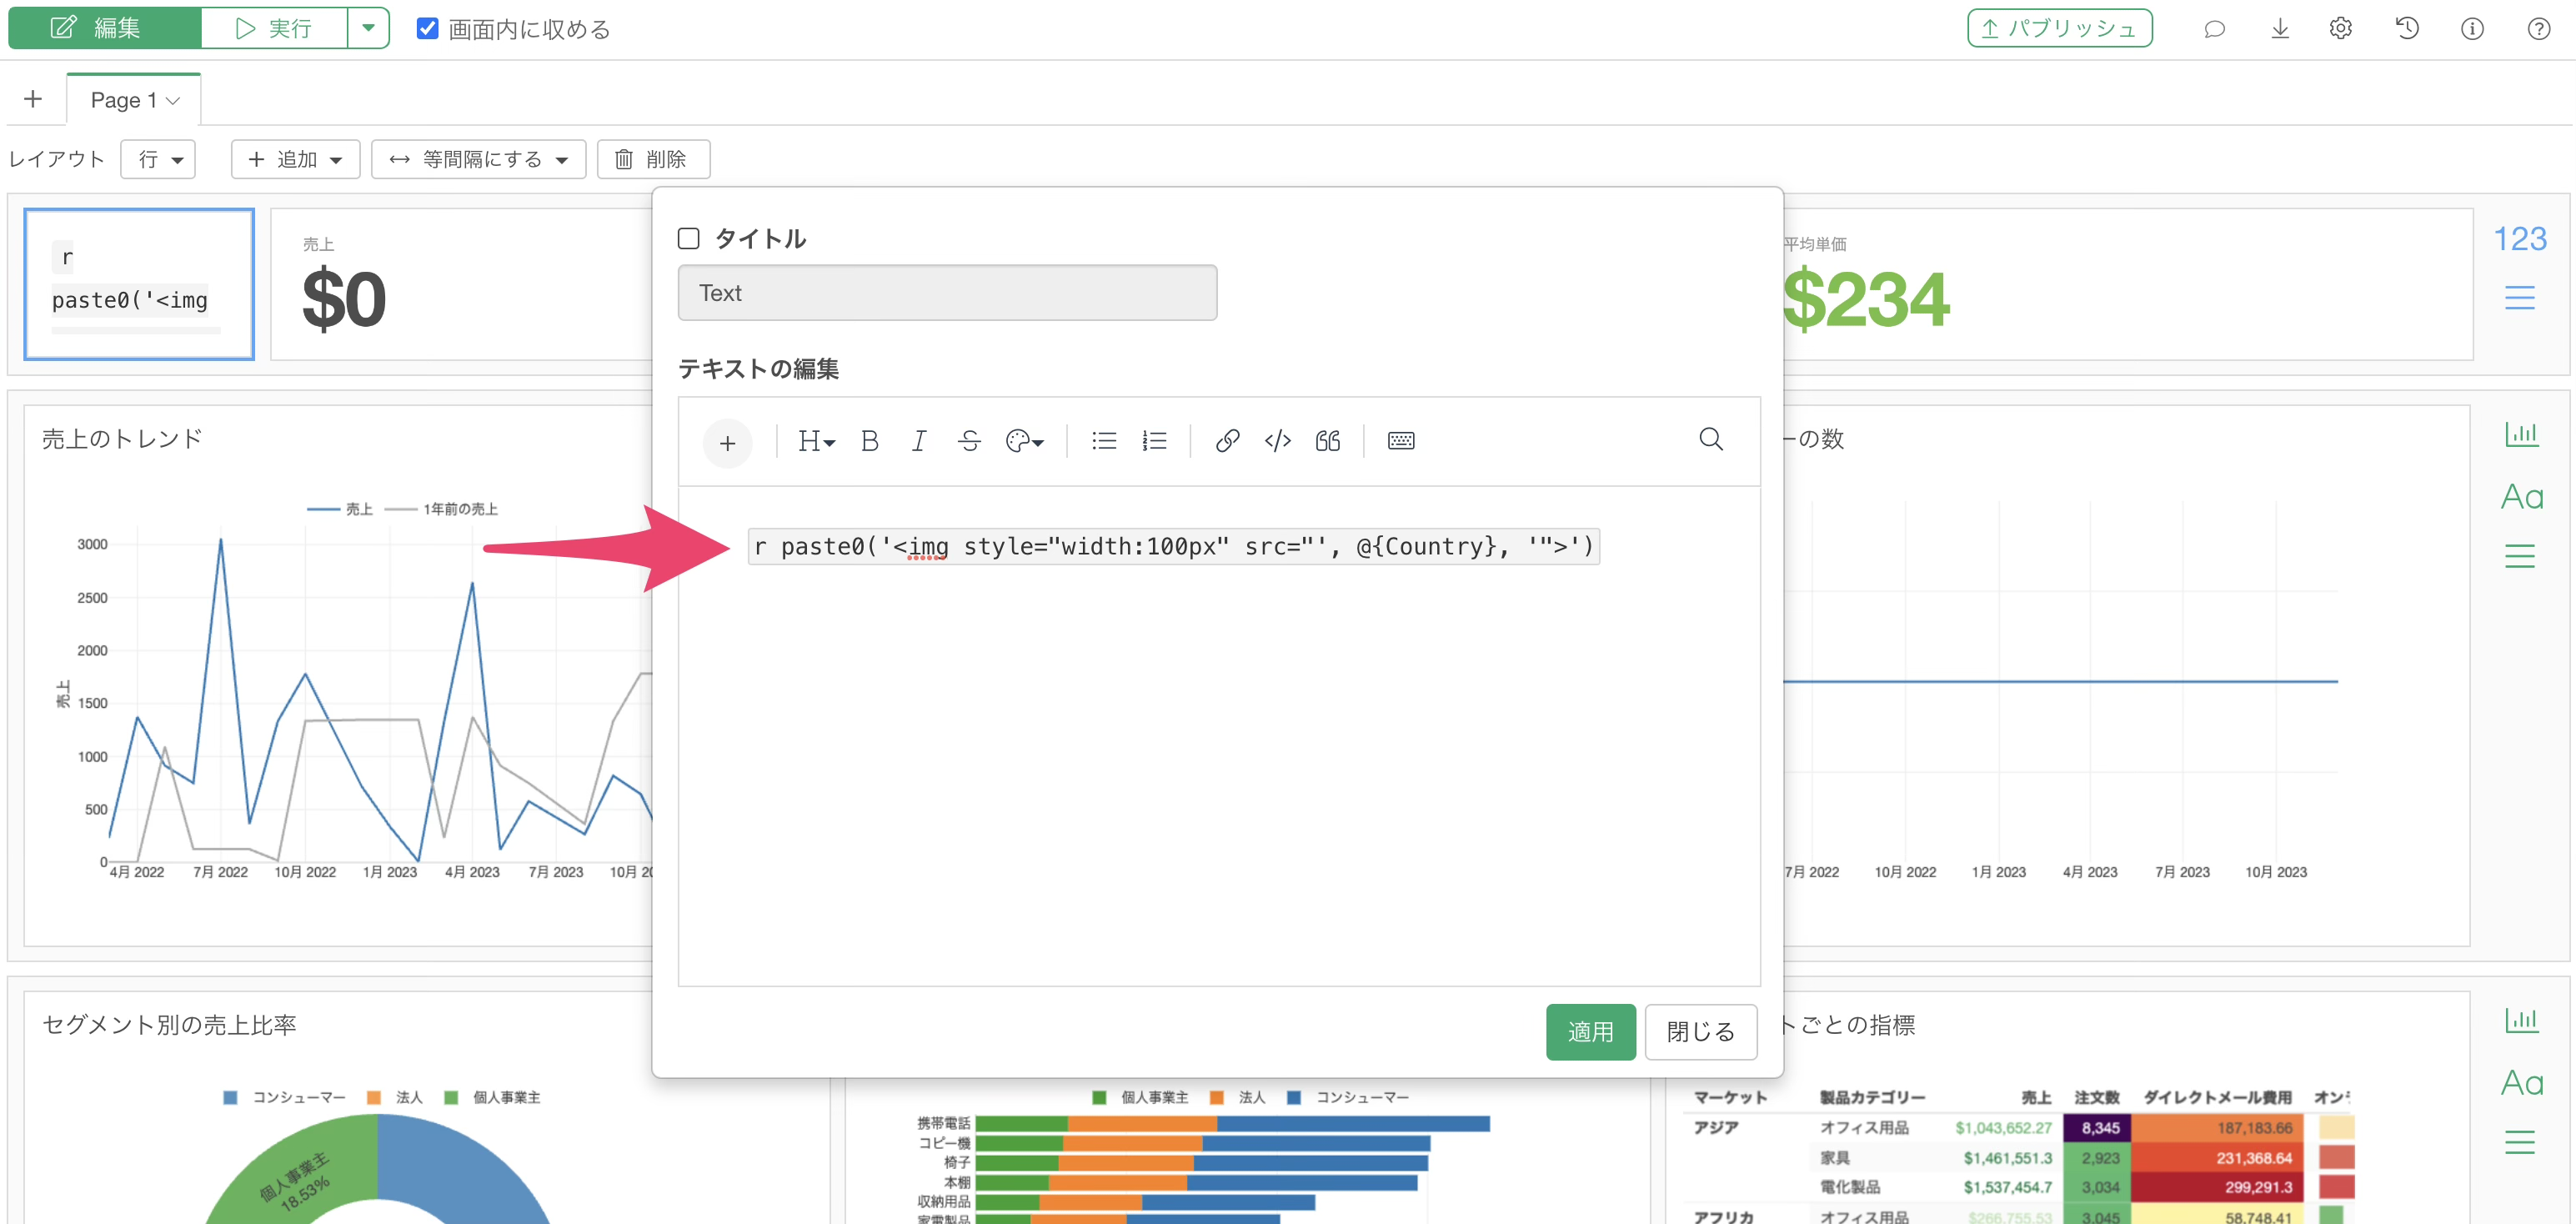
Task: Toggle italic formatting
Action: coord(919,441)
